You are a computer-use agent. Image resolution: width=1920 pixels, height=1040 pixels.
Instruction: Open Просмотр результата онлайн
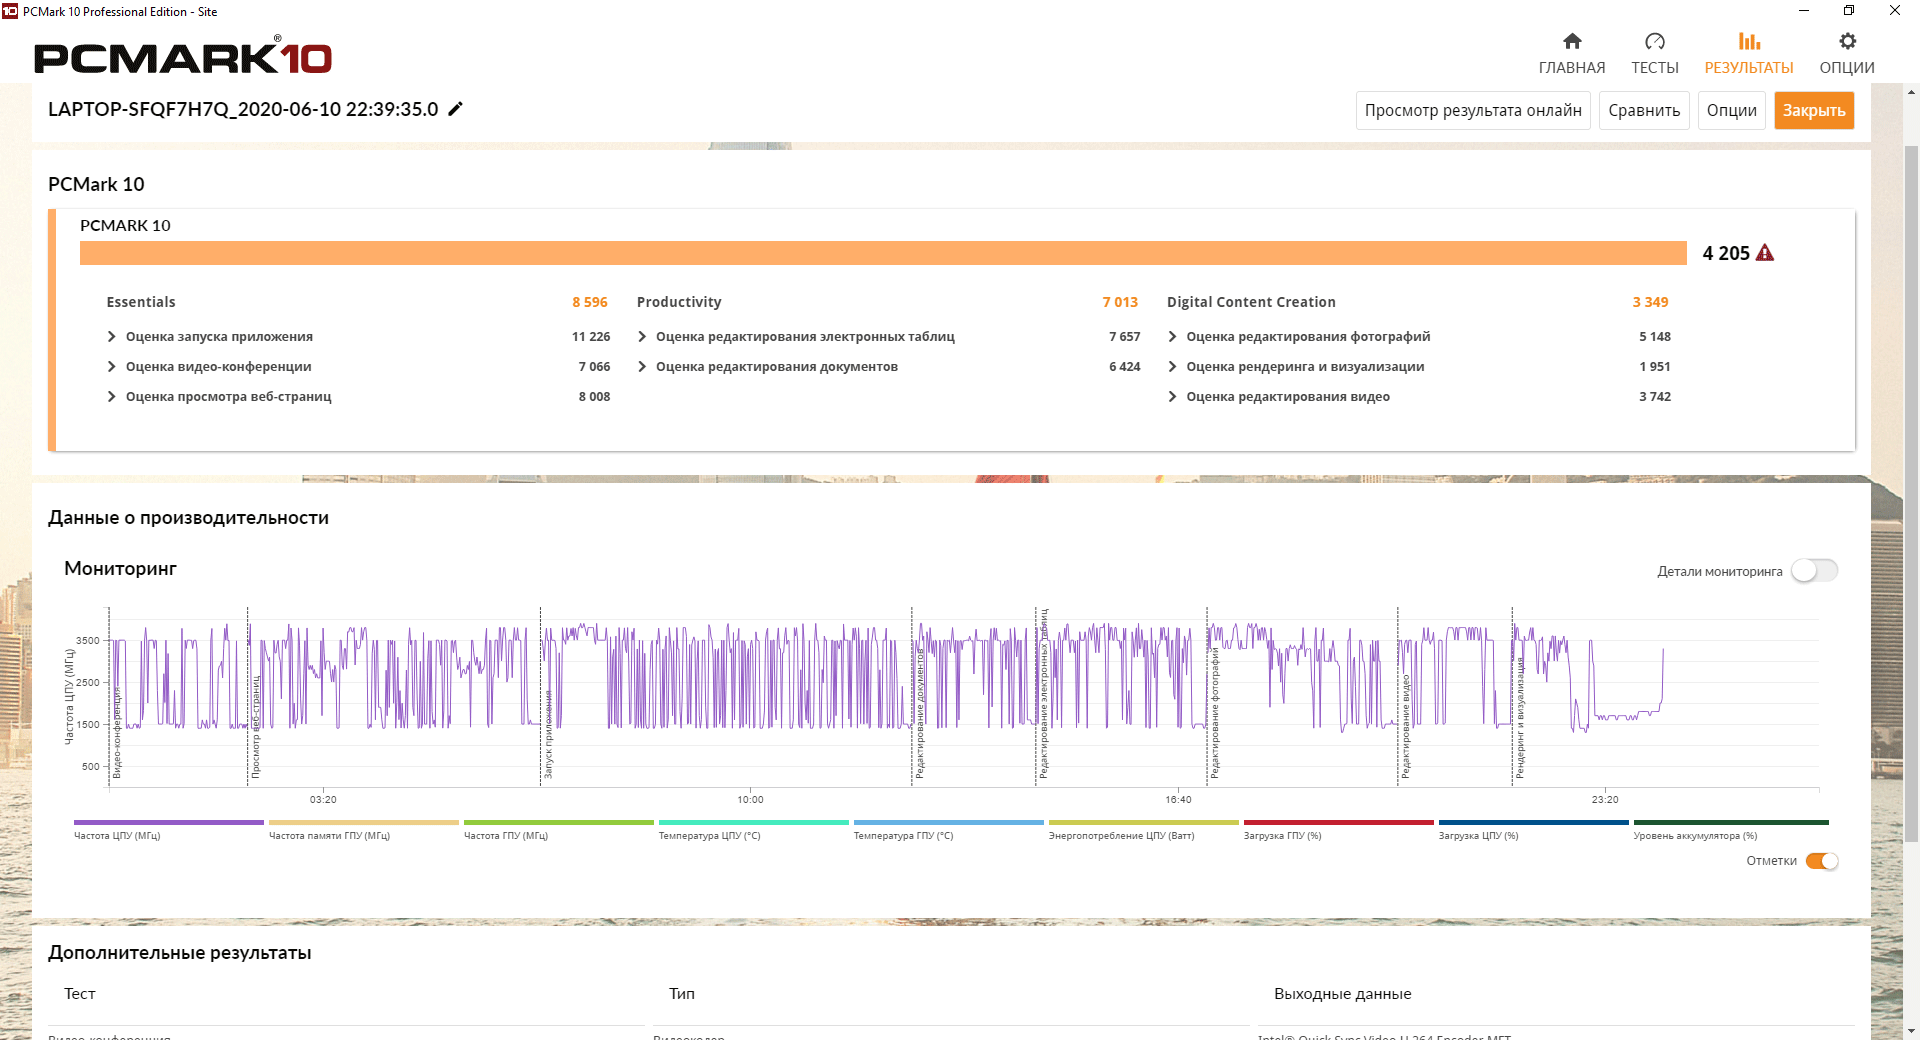(1473, 110)
